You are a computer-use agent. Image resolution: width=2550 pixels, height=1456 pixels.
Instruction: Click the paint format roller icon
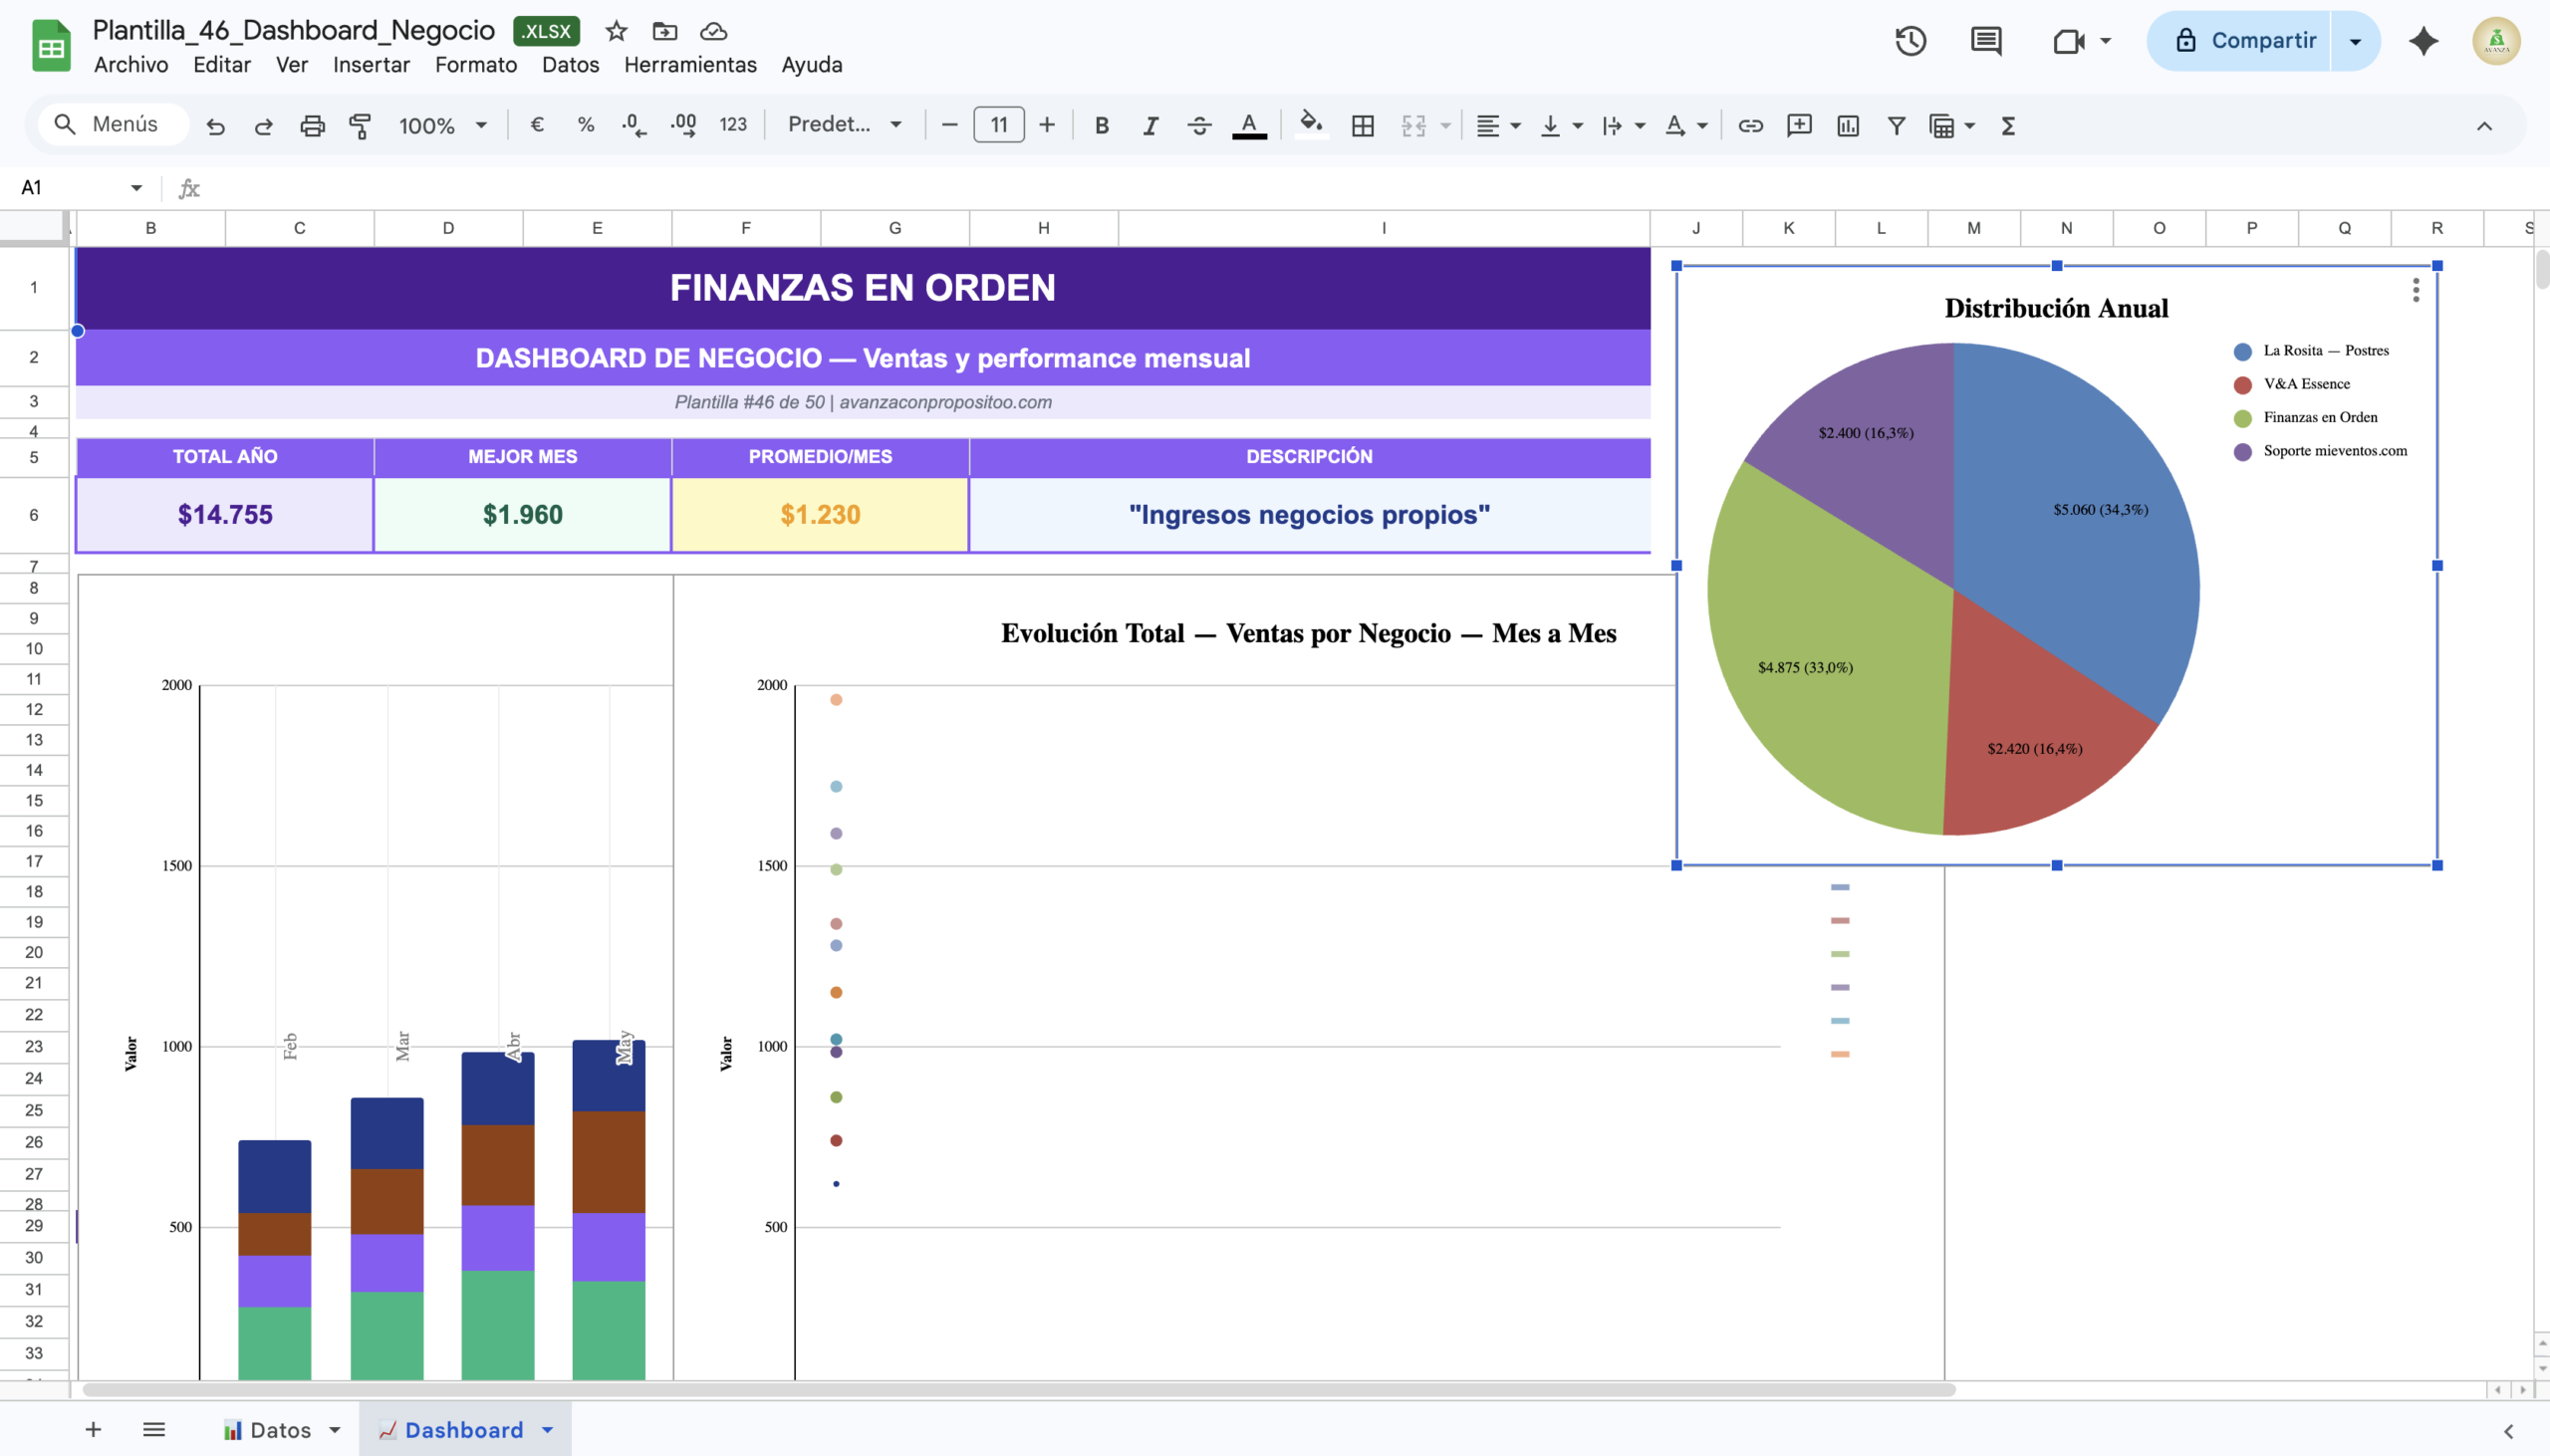(x=360, y=125)
